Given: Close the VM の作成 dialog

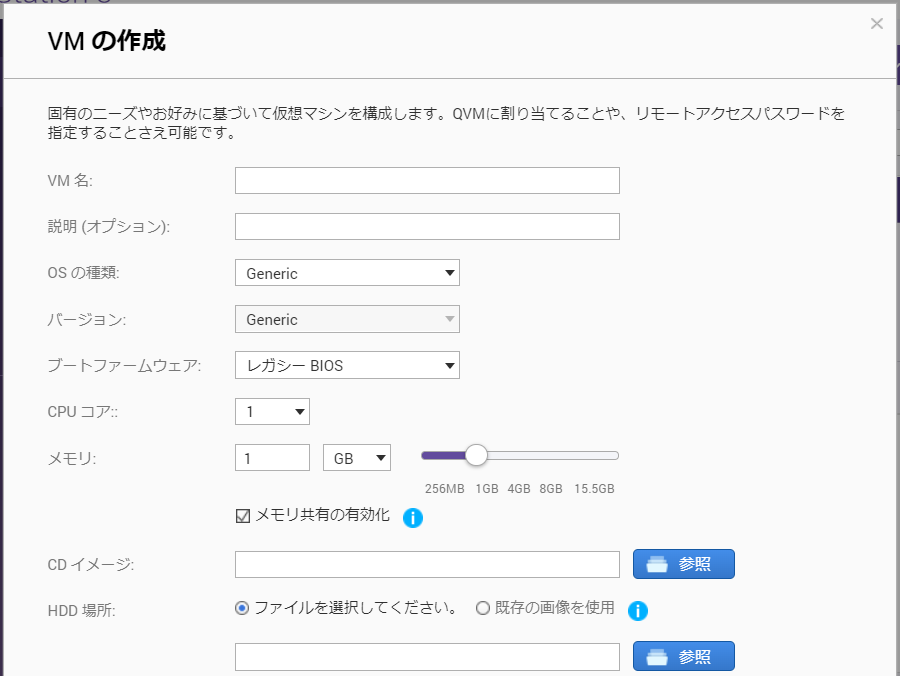Looking at the screenshot, I should (876, 24).
